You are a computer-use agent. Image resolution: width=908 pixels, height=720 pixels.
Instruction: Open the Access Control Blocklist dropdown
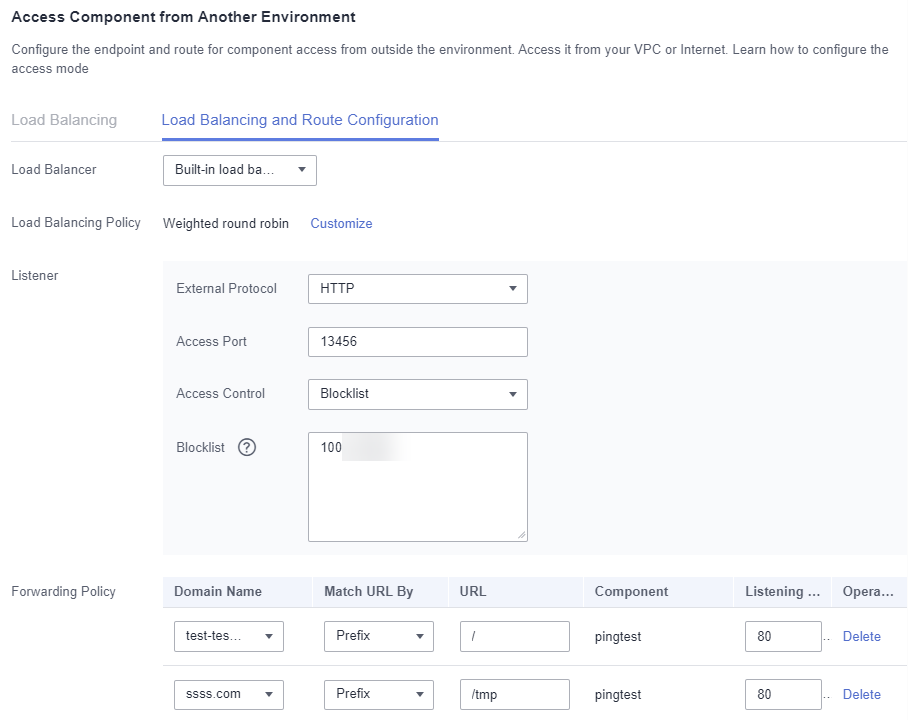click(417, 394)
